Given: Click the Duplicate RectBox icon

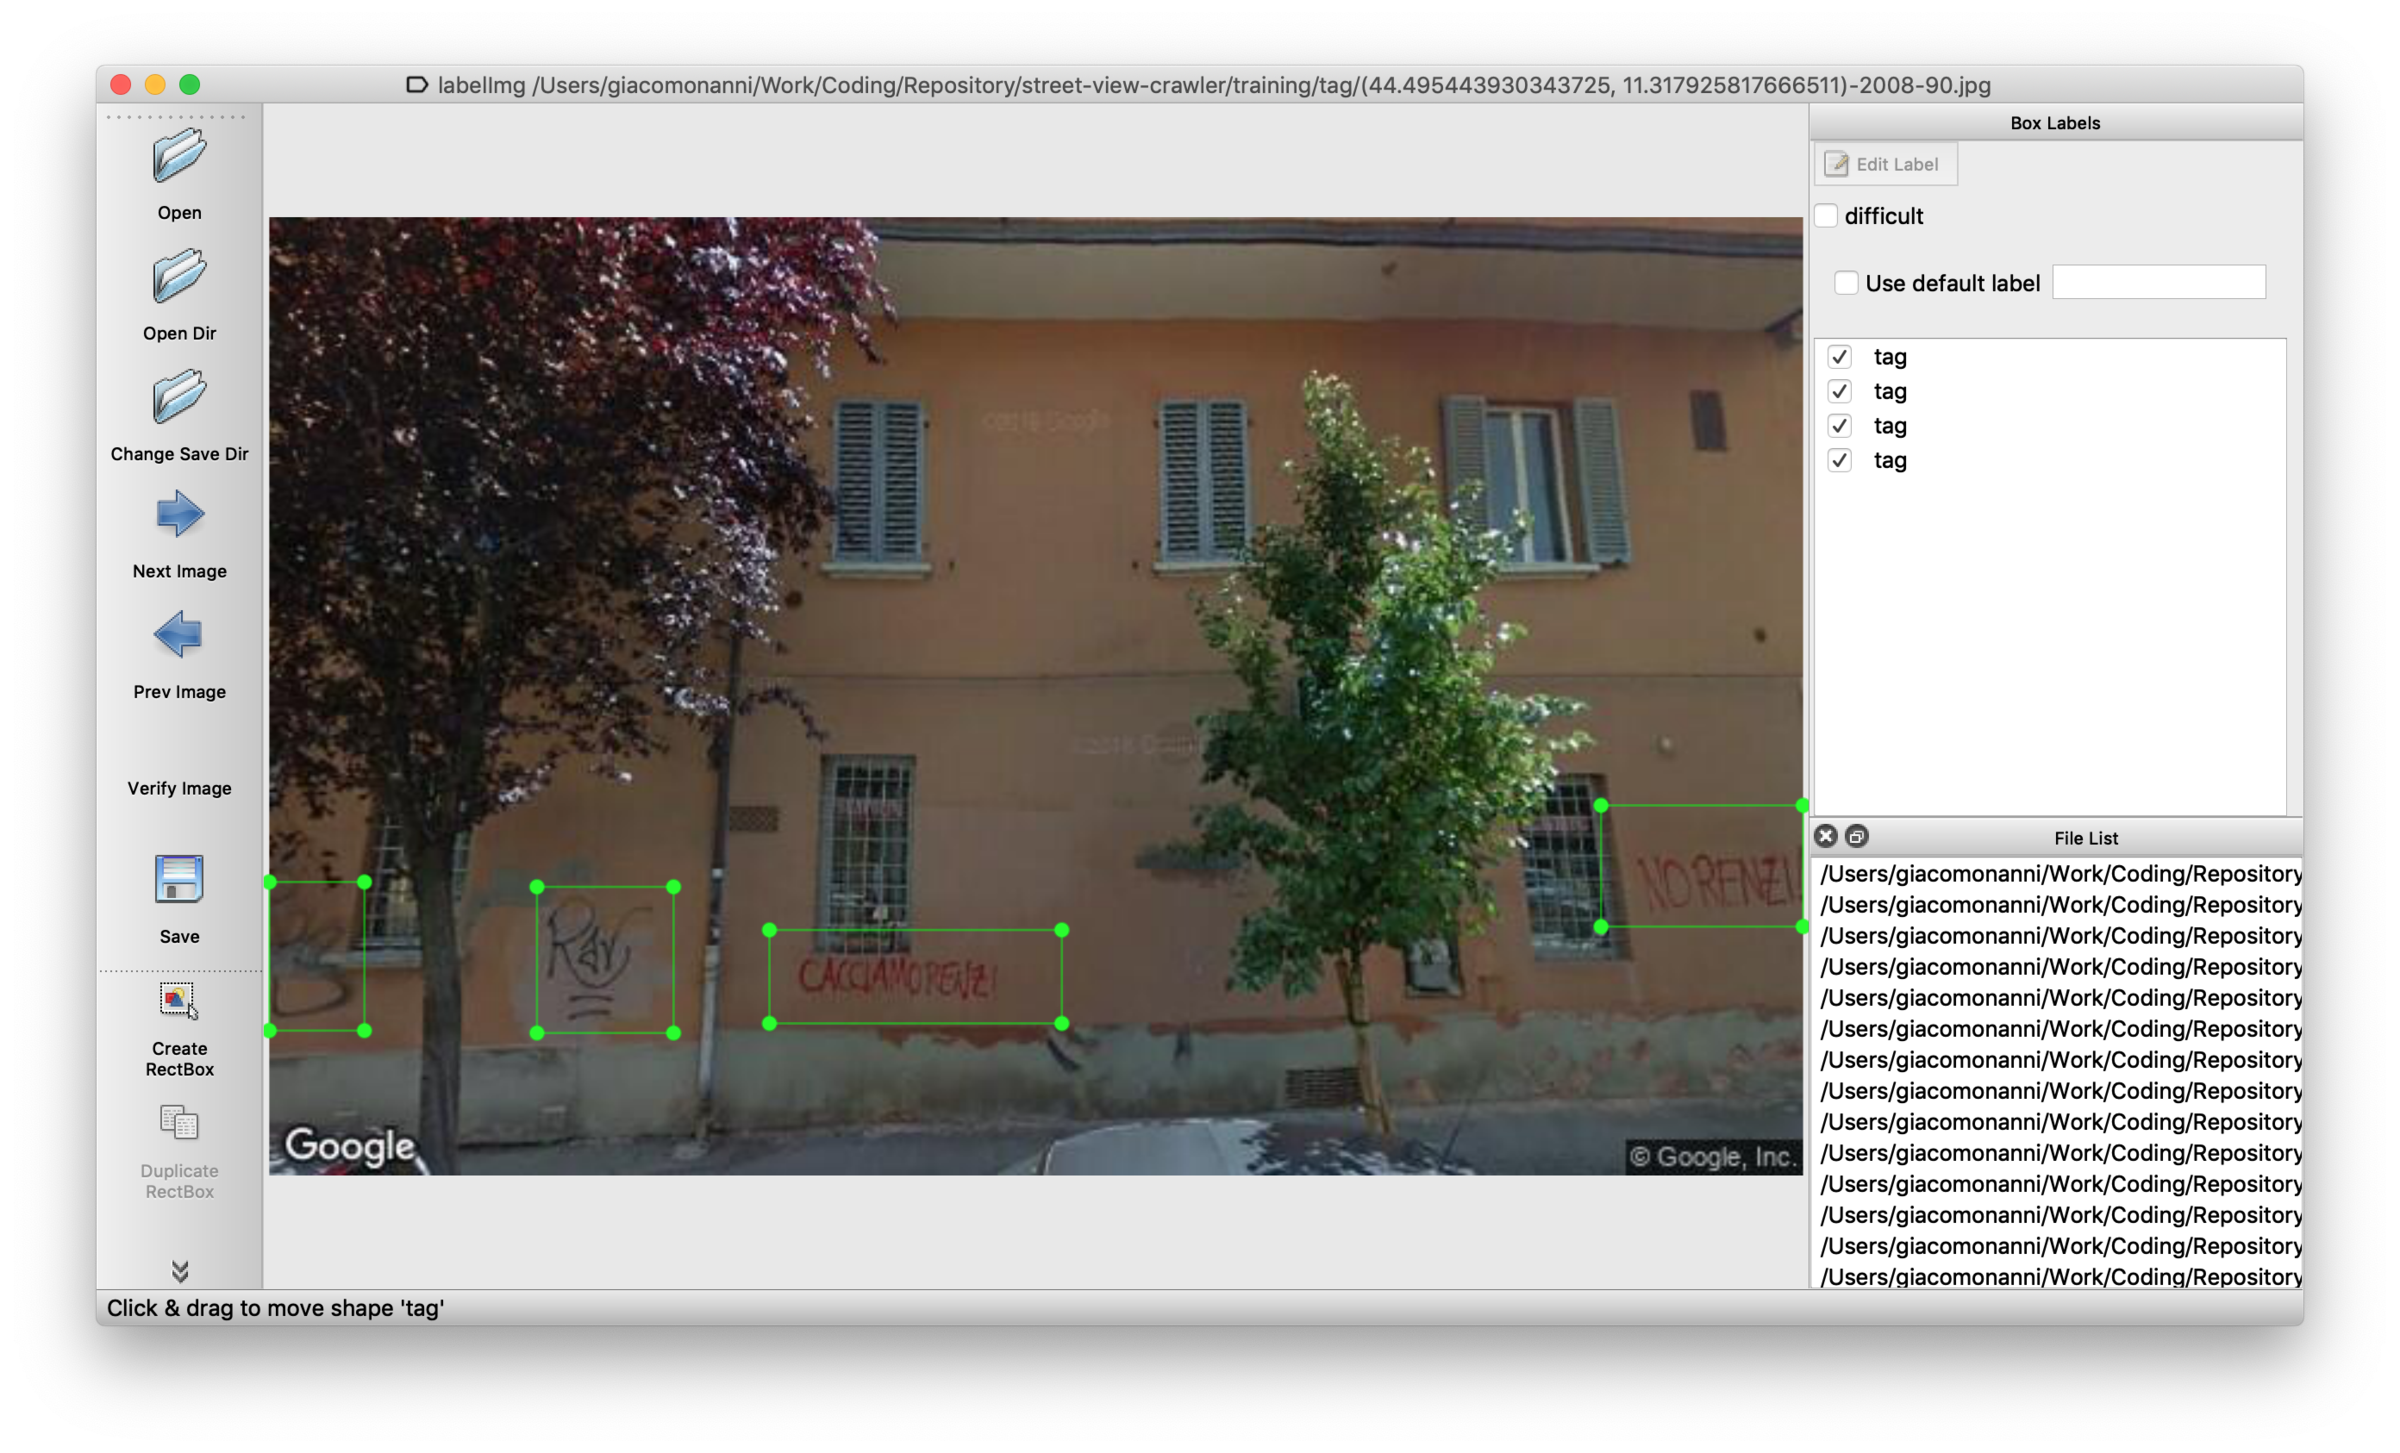Looking at the screenshot, I should pos(179,1123).
